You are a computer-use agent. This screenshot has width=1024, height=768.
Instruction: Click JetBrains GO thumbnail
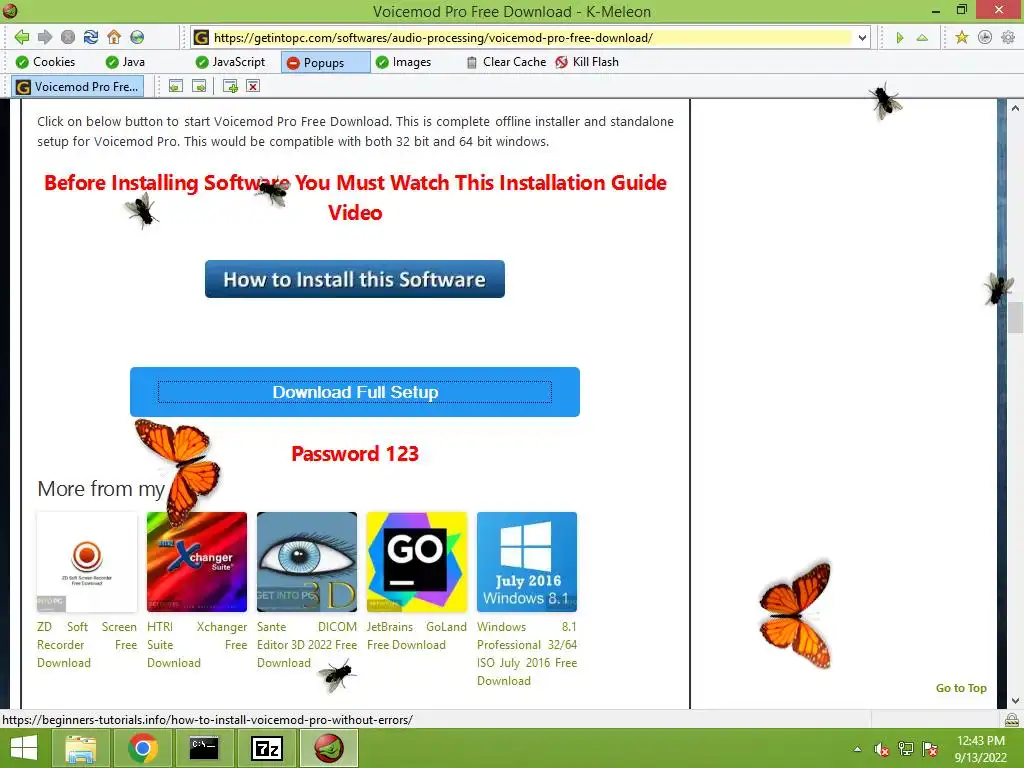point(417,562)
